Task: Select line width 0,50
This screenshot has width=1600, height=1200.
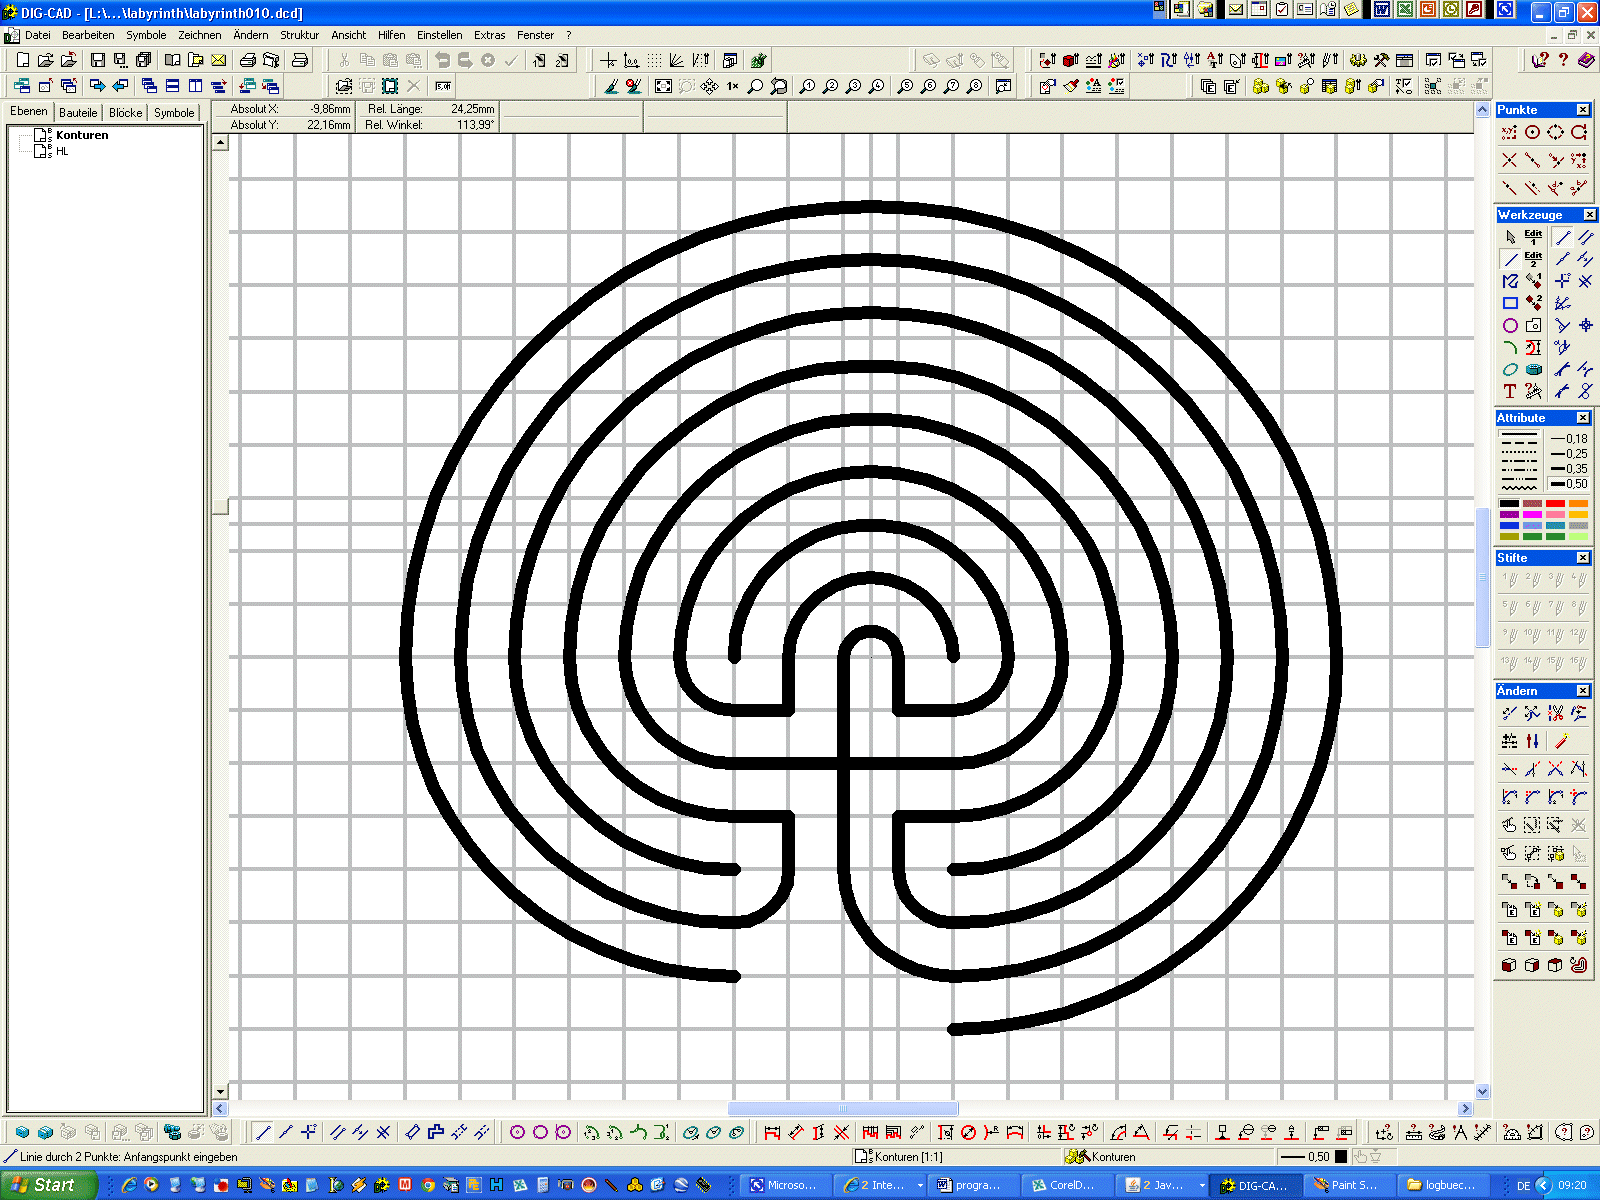Action: pos(1569,484)
